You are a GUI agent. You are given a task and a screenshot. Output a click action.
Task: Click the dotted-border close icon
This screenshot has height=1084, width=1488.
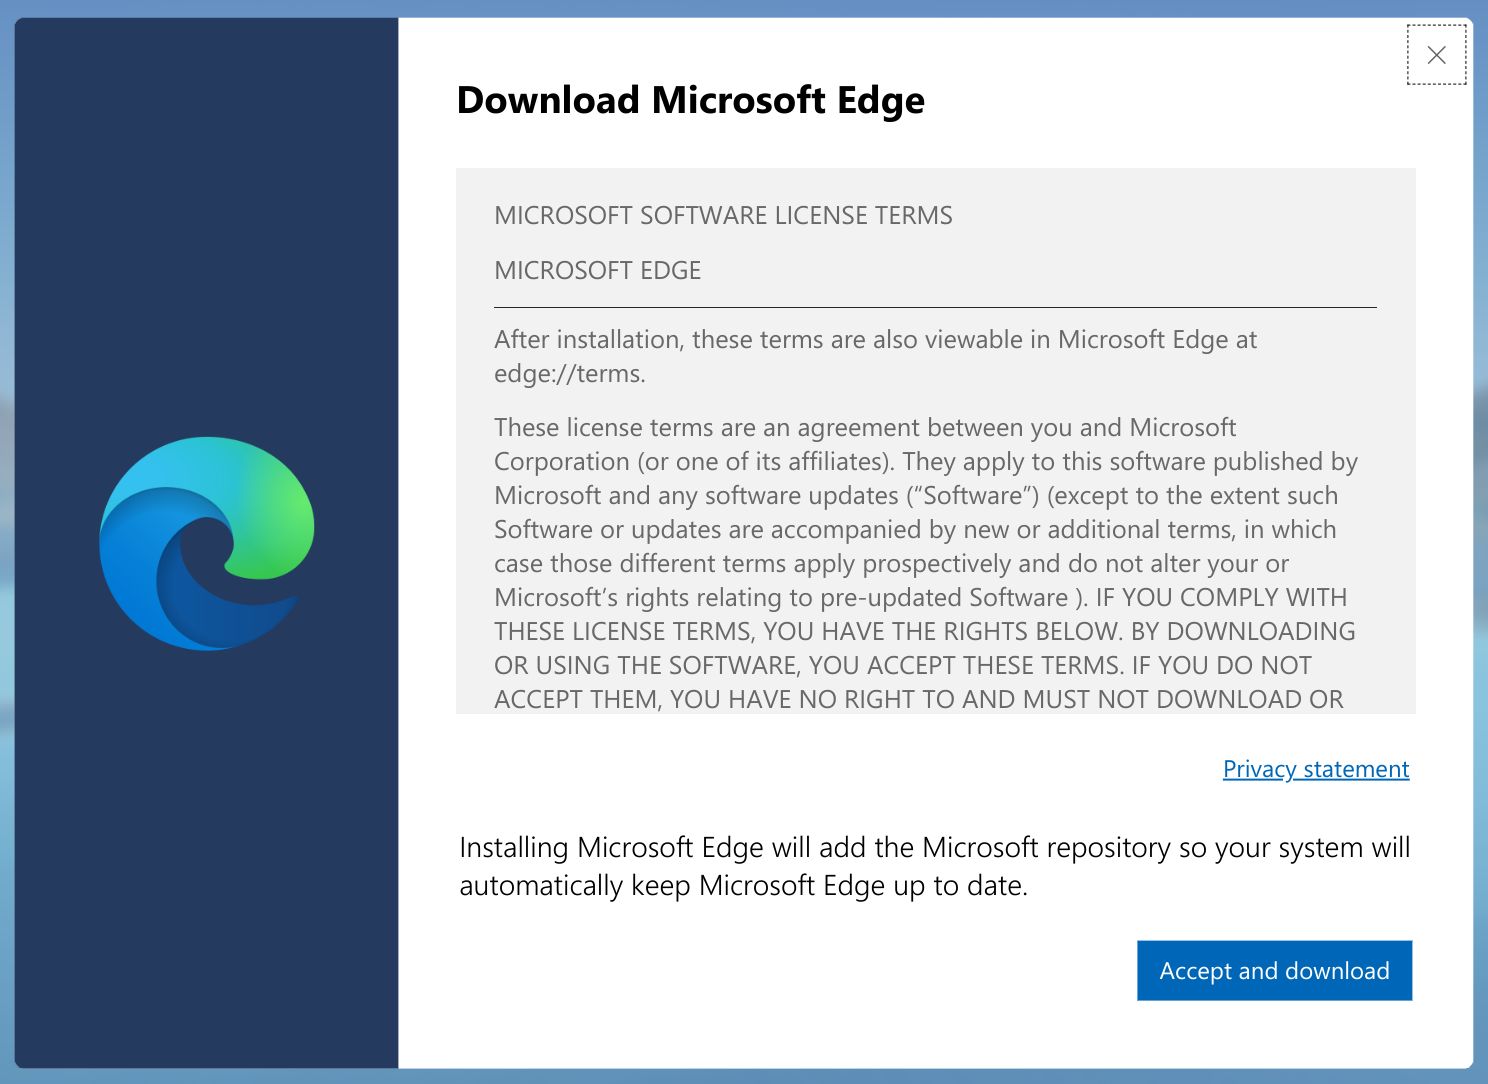pos(1437,55)
